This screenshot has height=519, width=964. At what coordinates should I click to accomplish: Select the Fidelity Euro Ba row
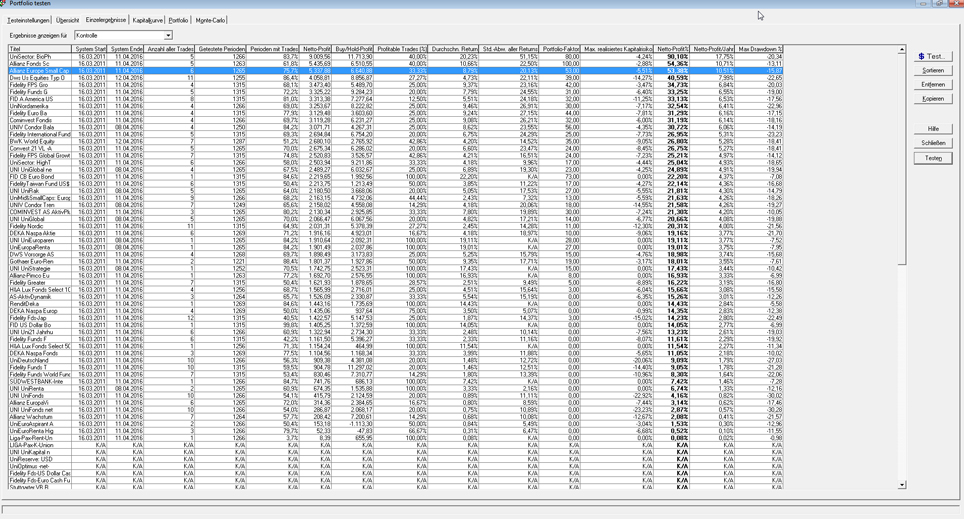pos(40,113)
